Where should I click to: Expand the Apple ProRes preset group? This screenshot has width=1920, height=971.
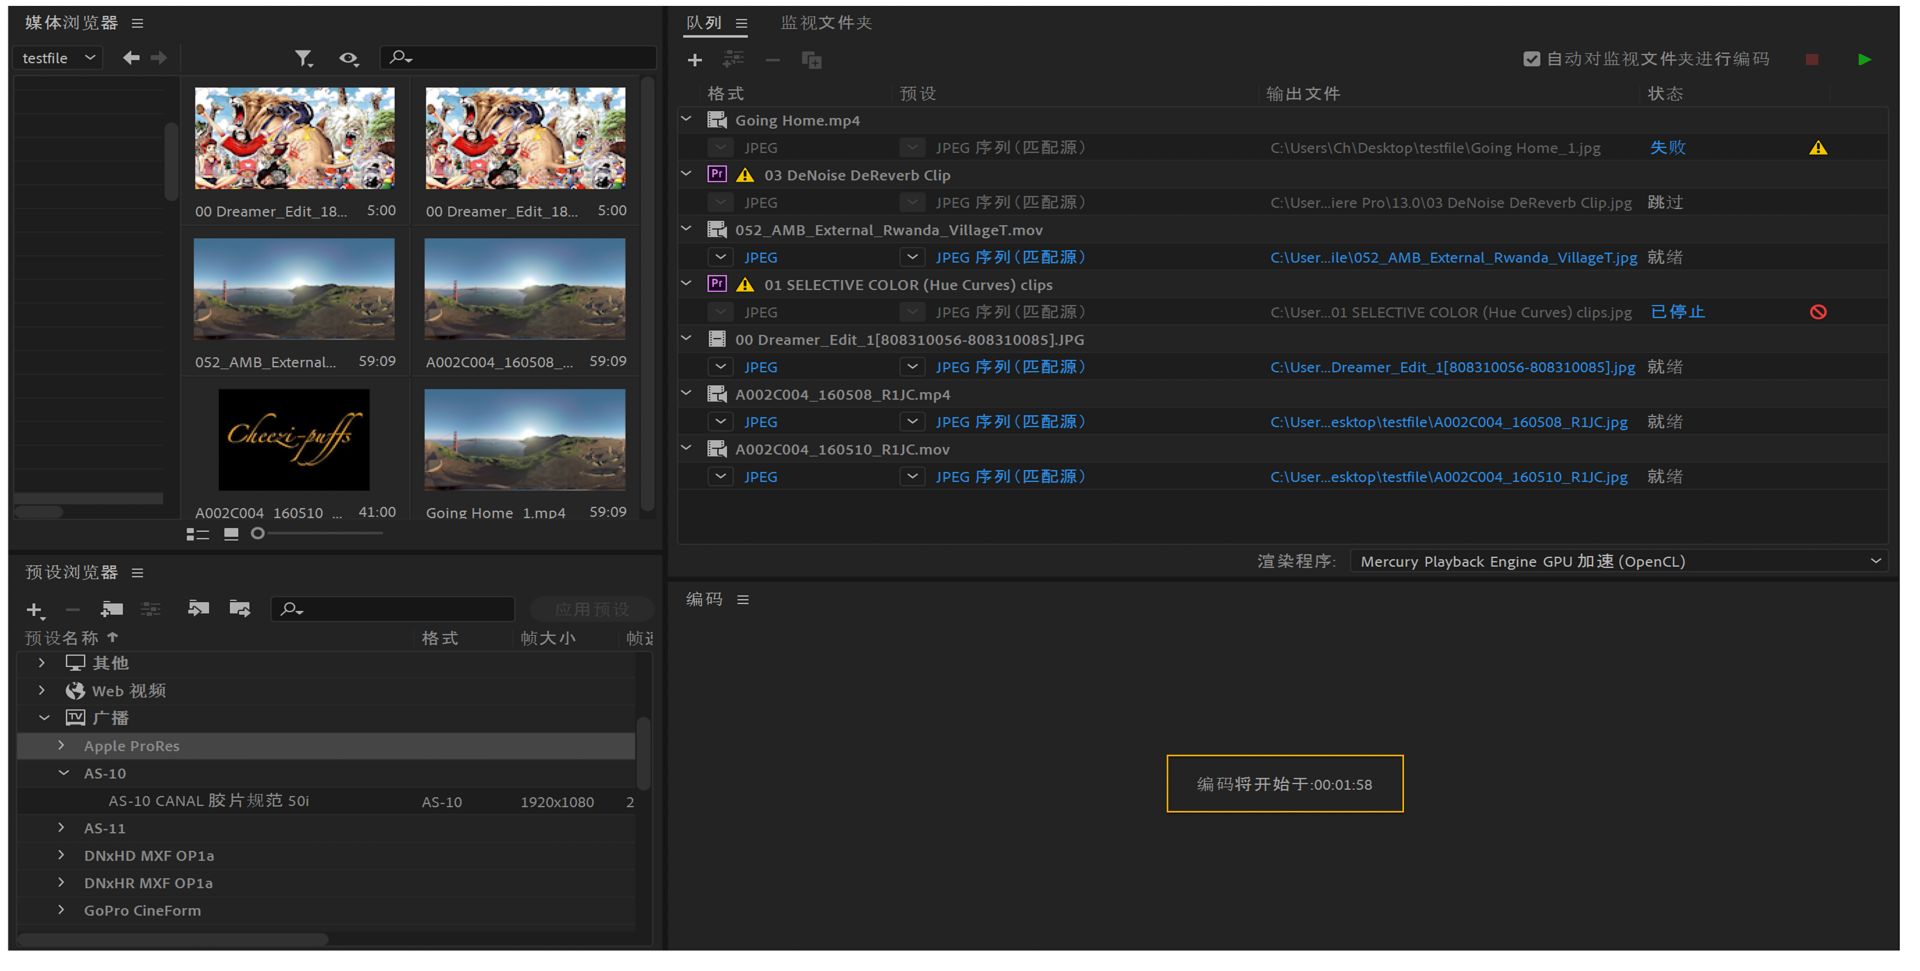(x=62, y=746)
